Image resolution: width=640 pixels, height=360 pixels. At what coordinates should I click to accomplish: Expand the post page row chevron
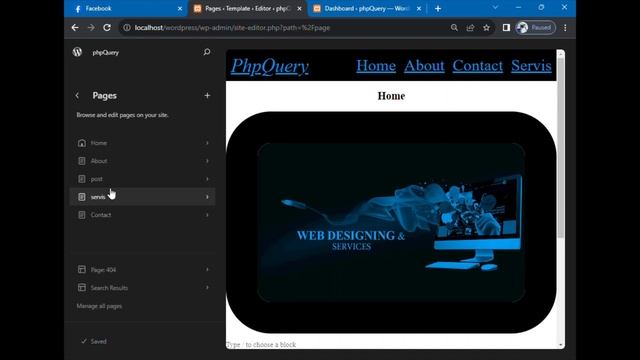[x=207, y=179]
